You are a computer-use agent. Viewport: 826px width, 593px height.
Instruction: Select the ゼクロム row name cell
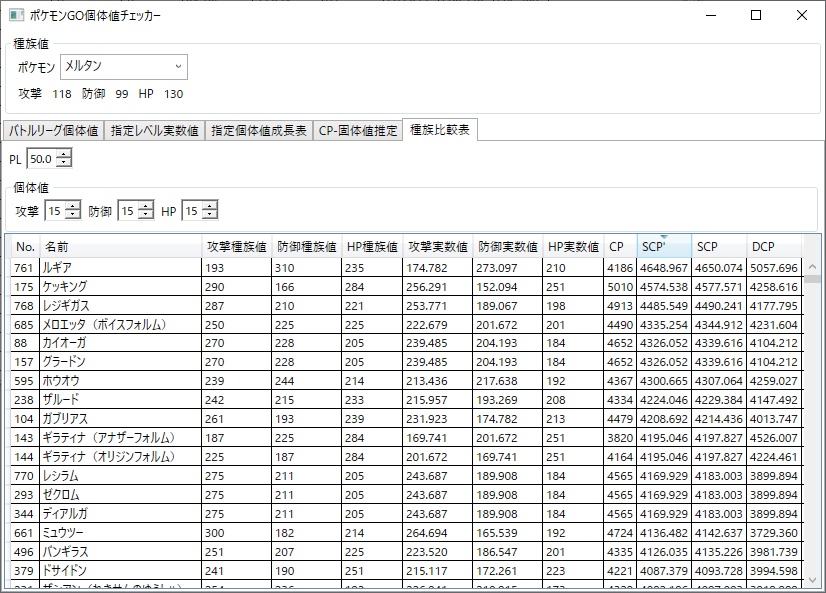(x=121, y=495)
